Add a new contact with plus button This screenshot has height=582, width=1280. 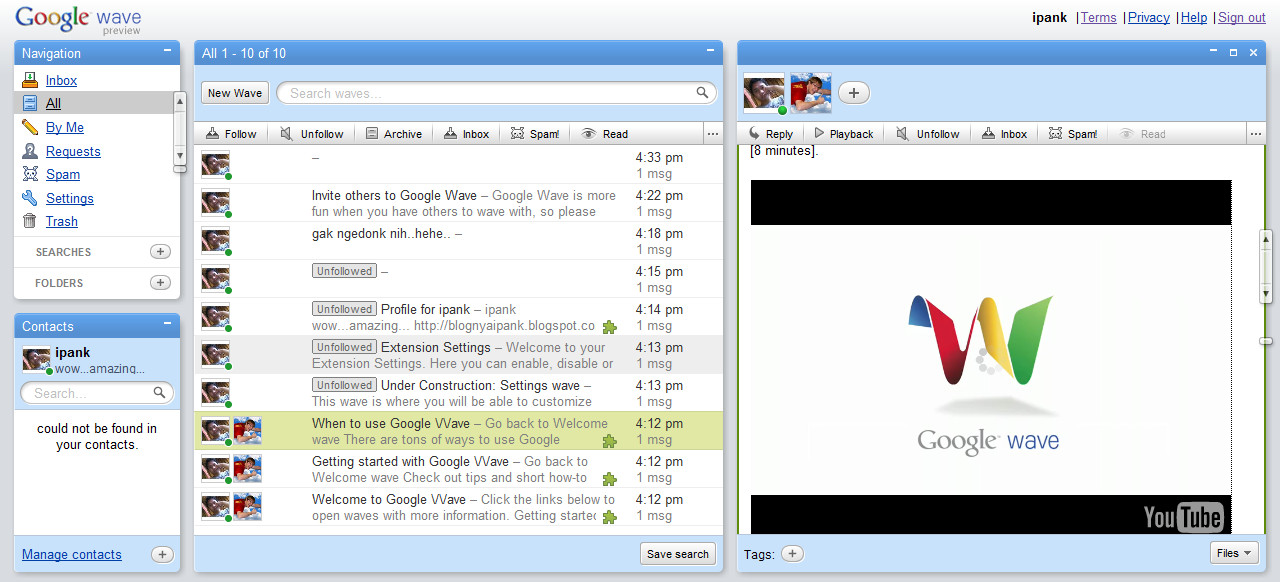point(162,554)
